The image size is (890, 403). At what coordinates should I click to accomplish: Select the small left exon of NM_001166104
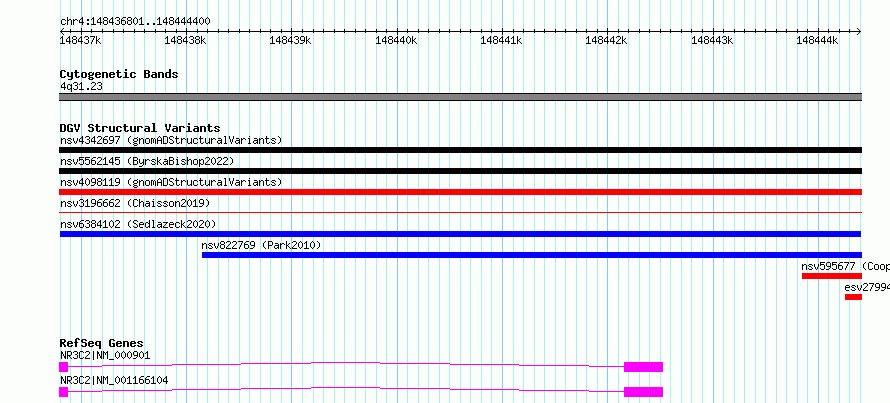pyautogui.click(x=64, y=392)
